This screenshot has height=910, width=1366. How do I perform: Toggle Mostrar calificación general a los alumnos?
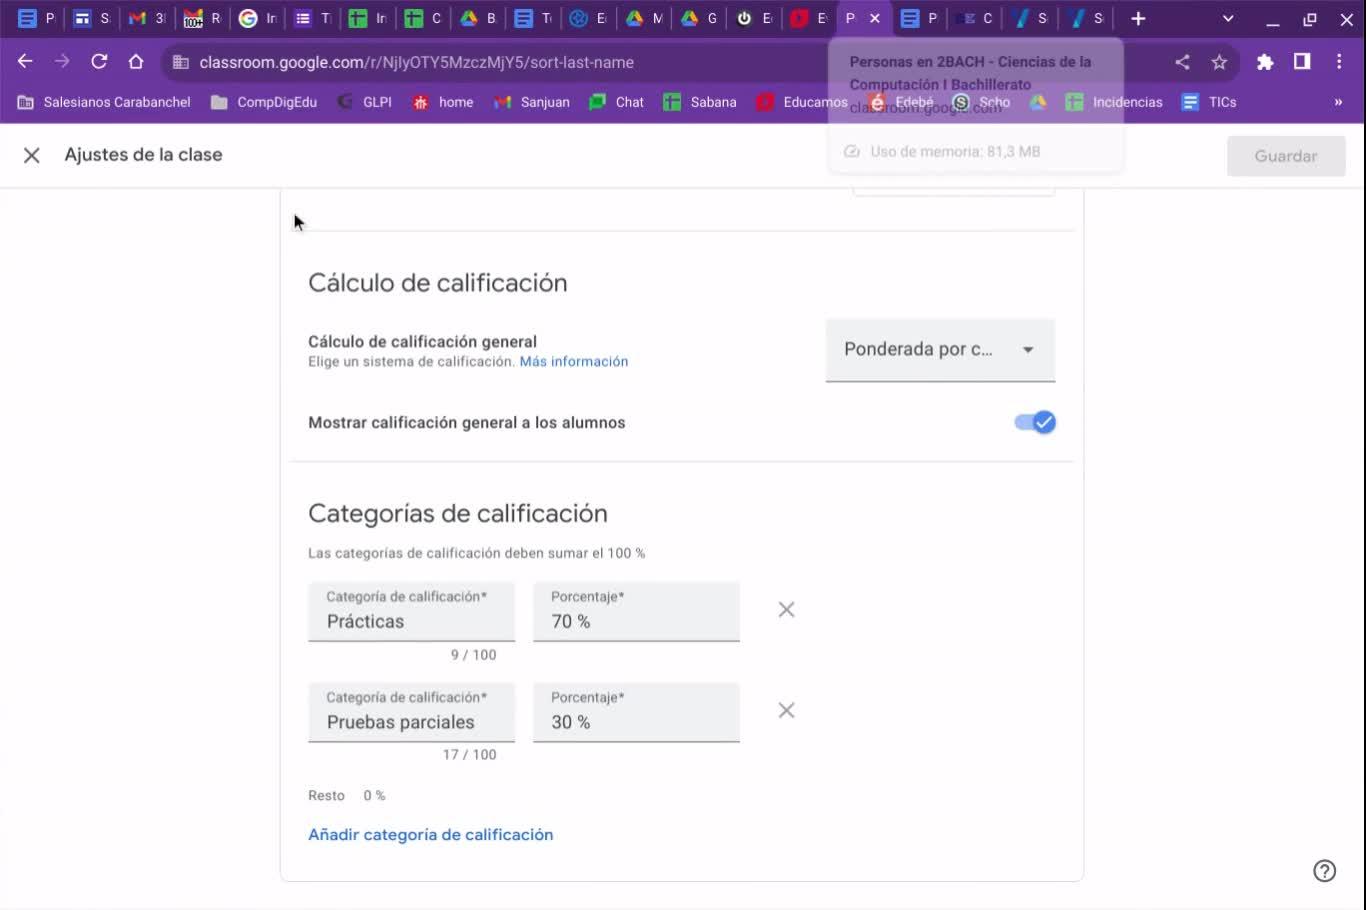click(1035, 422)
